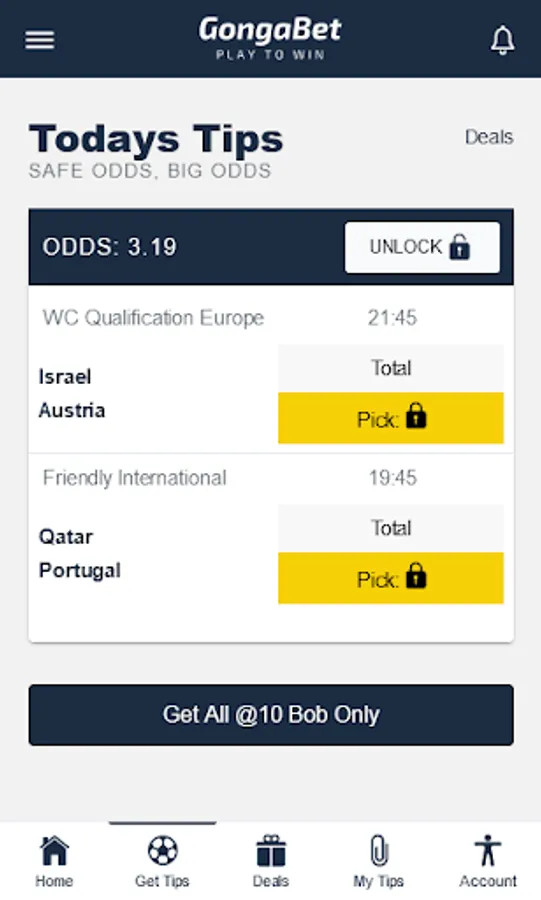Click the GongaBet logo
This screenshot has width=541, height=900.
click(x=270, y=38)
